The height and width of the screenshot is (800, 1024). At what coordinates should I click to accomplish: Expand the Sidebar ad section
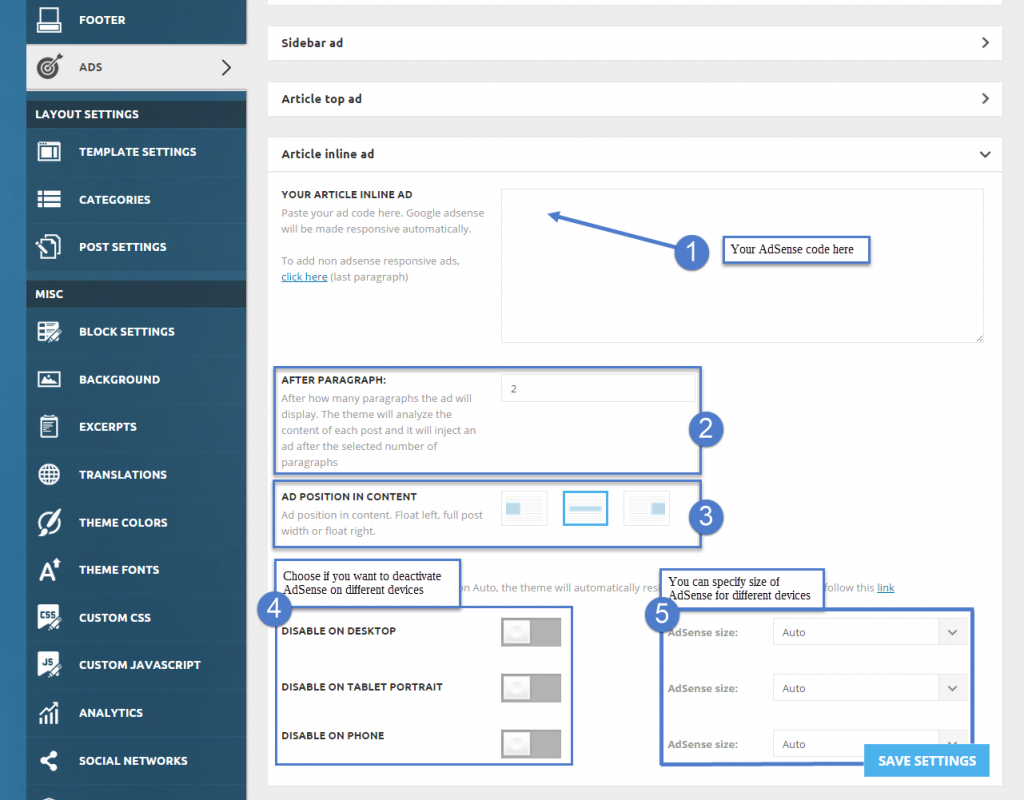(x=634, y=43)
